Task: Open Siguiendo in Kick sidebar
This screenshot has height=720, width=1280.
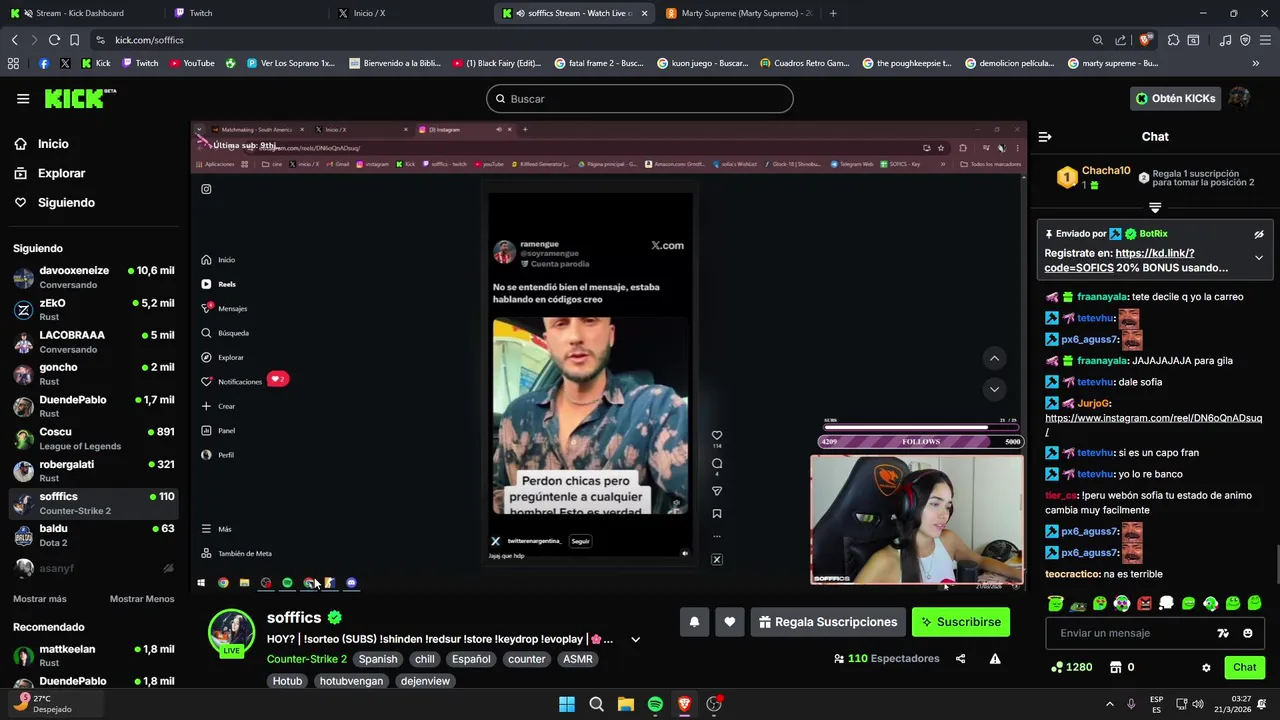Action: tap(54, 202)
